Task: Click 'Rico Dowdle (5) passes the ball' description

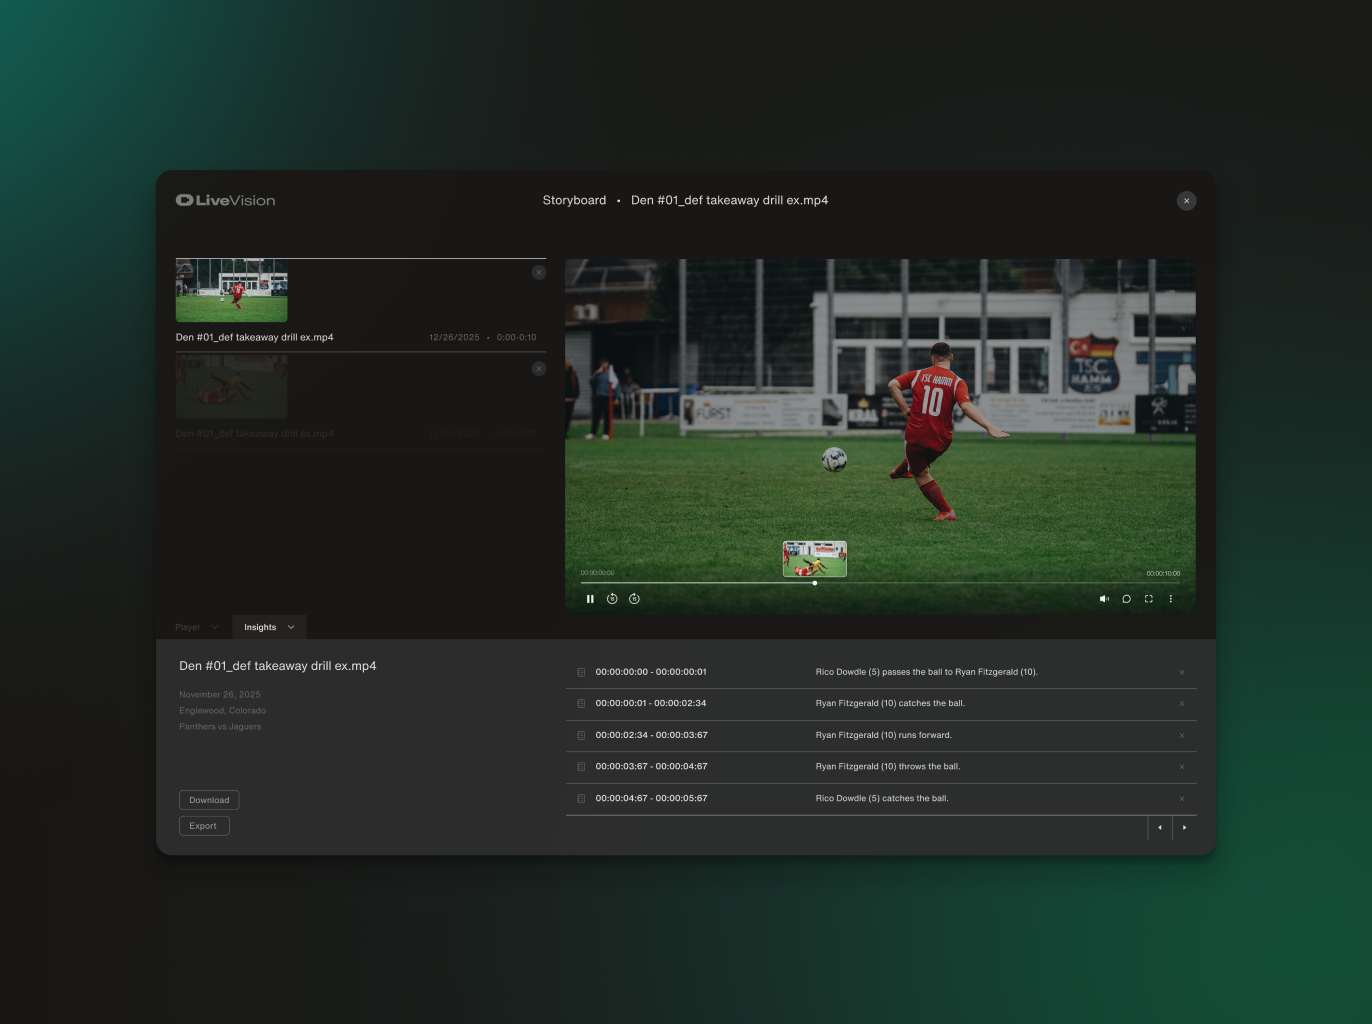Action: coord(927,672)
